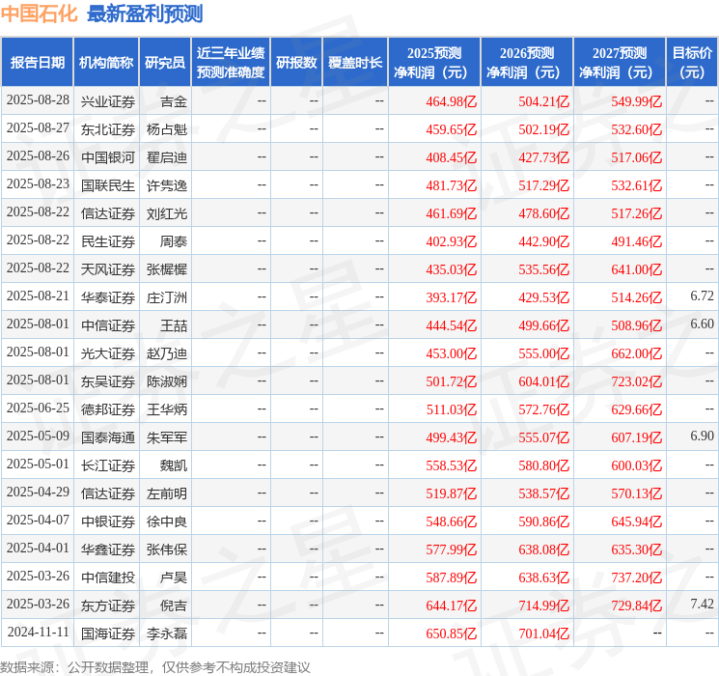Click 华泰证券 target price 6.72

pyautogui.click(x=702, y=296)
